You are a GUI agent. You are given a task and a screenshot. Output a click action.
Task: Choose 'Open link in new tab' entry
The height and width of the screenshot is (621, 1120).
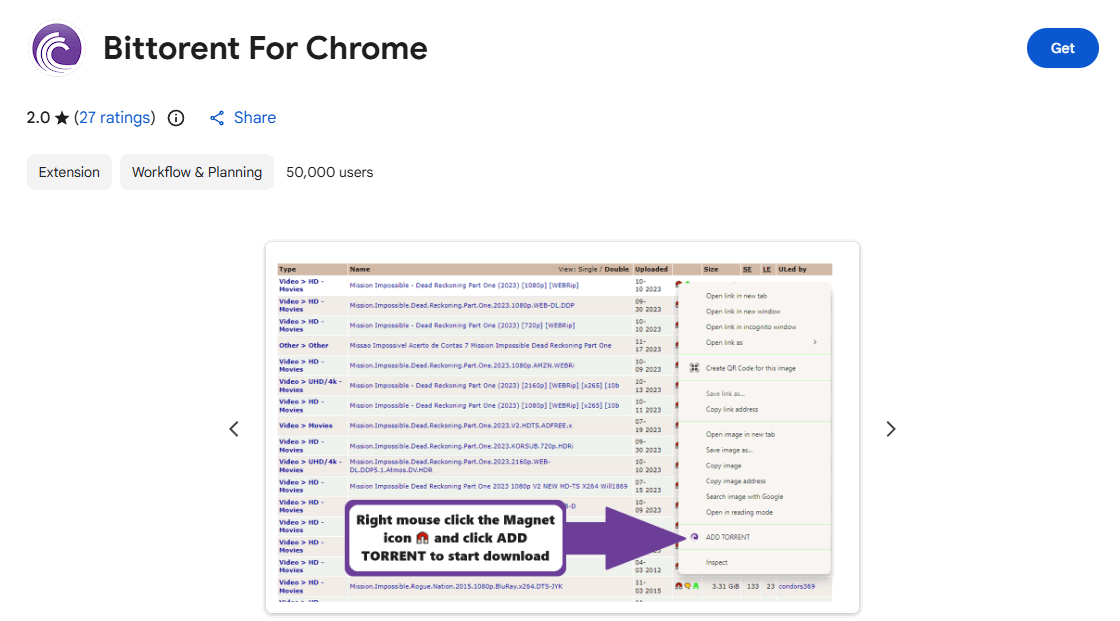(x=736, y=296)
